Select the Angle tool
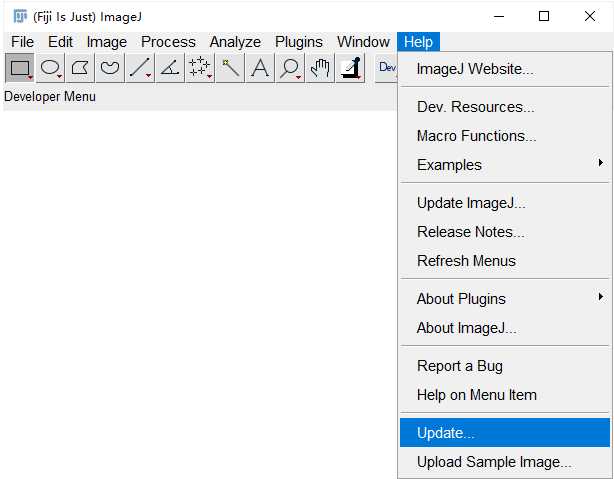Viewport: 614px width, 479px height. (170, 68)
